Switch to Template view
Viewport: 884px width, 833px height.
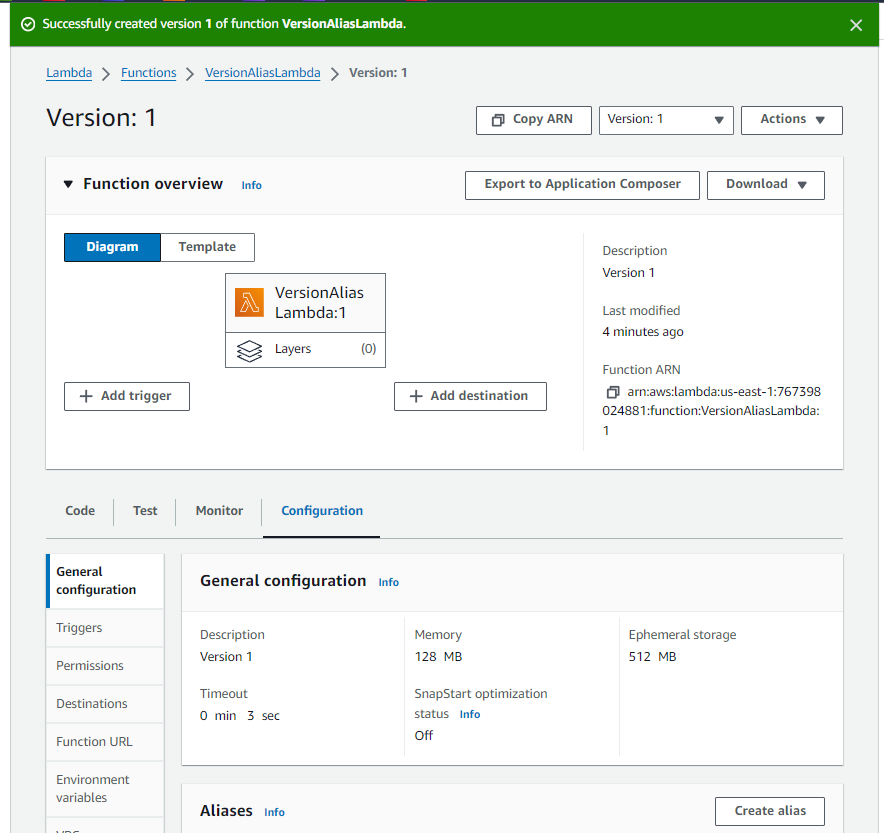click(x=207, y=247)
